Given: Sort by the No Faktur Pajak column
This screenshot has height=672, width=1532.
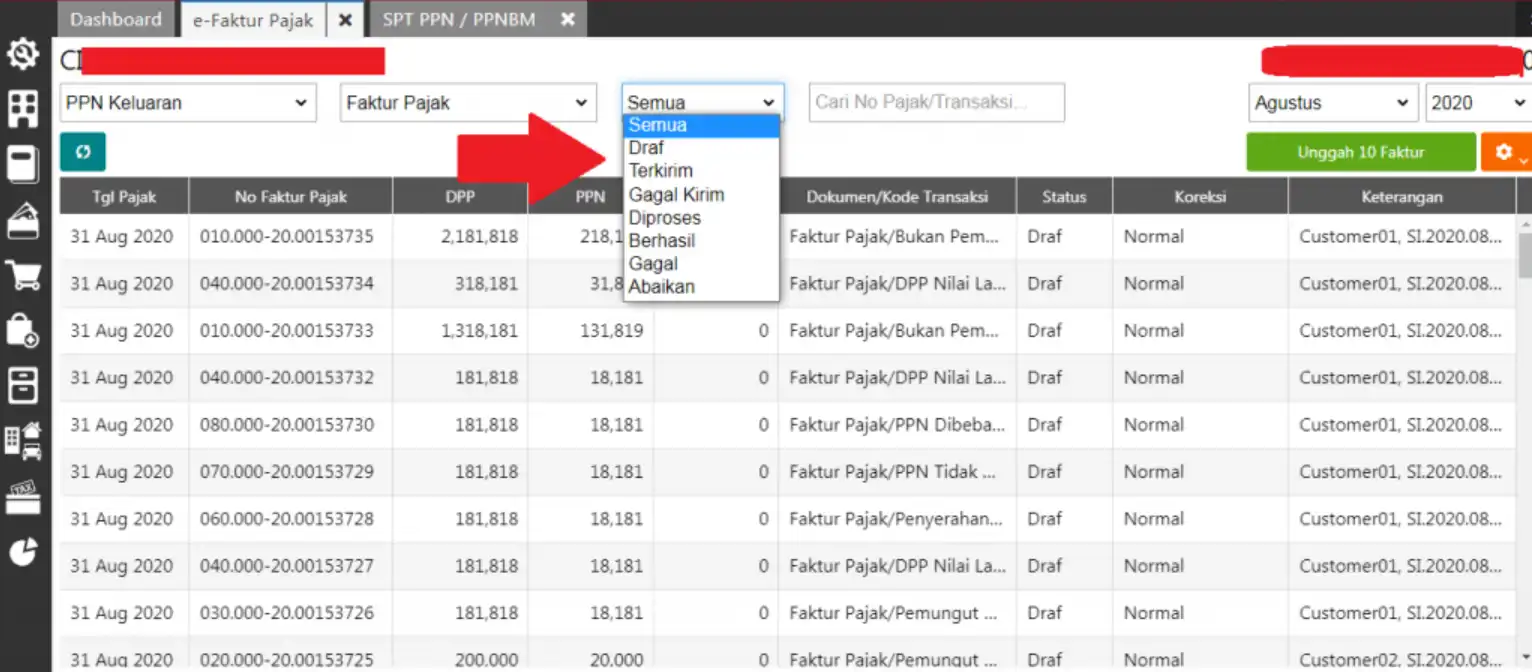Looking at the screenshot, I should [291, 197].
